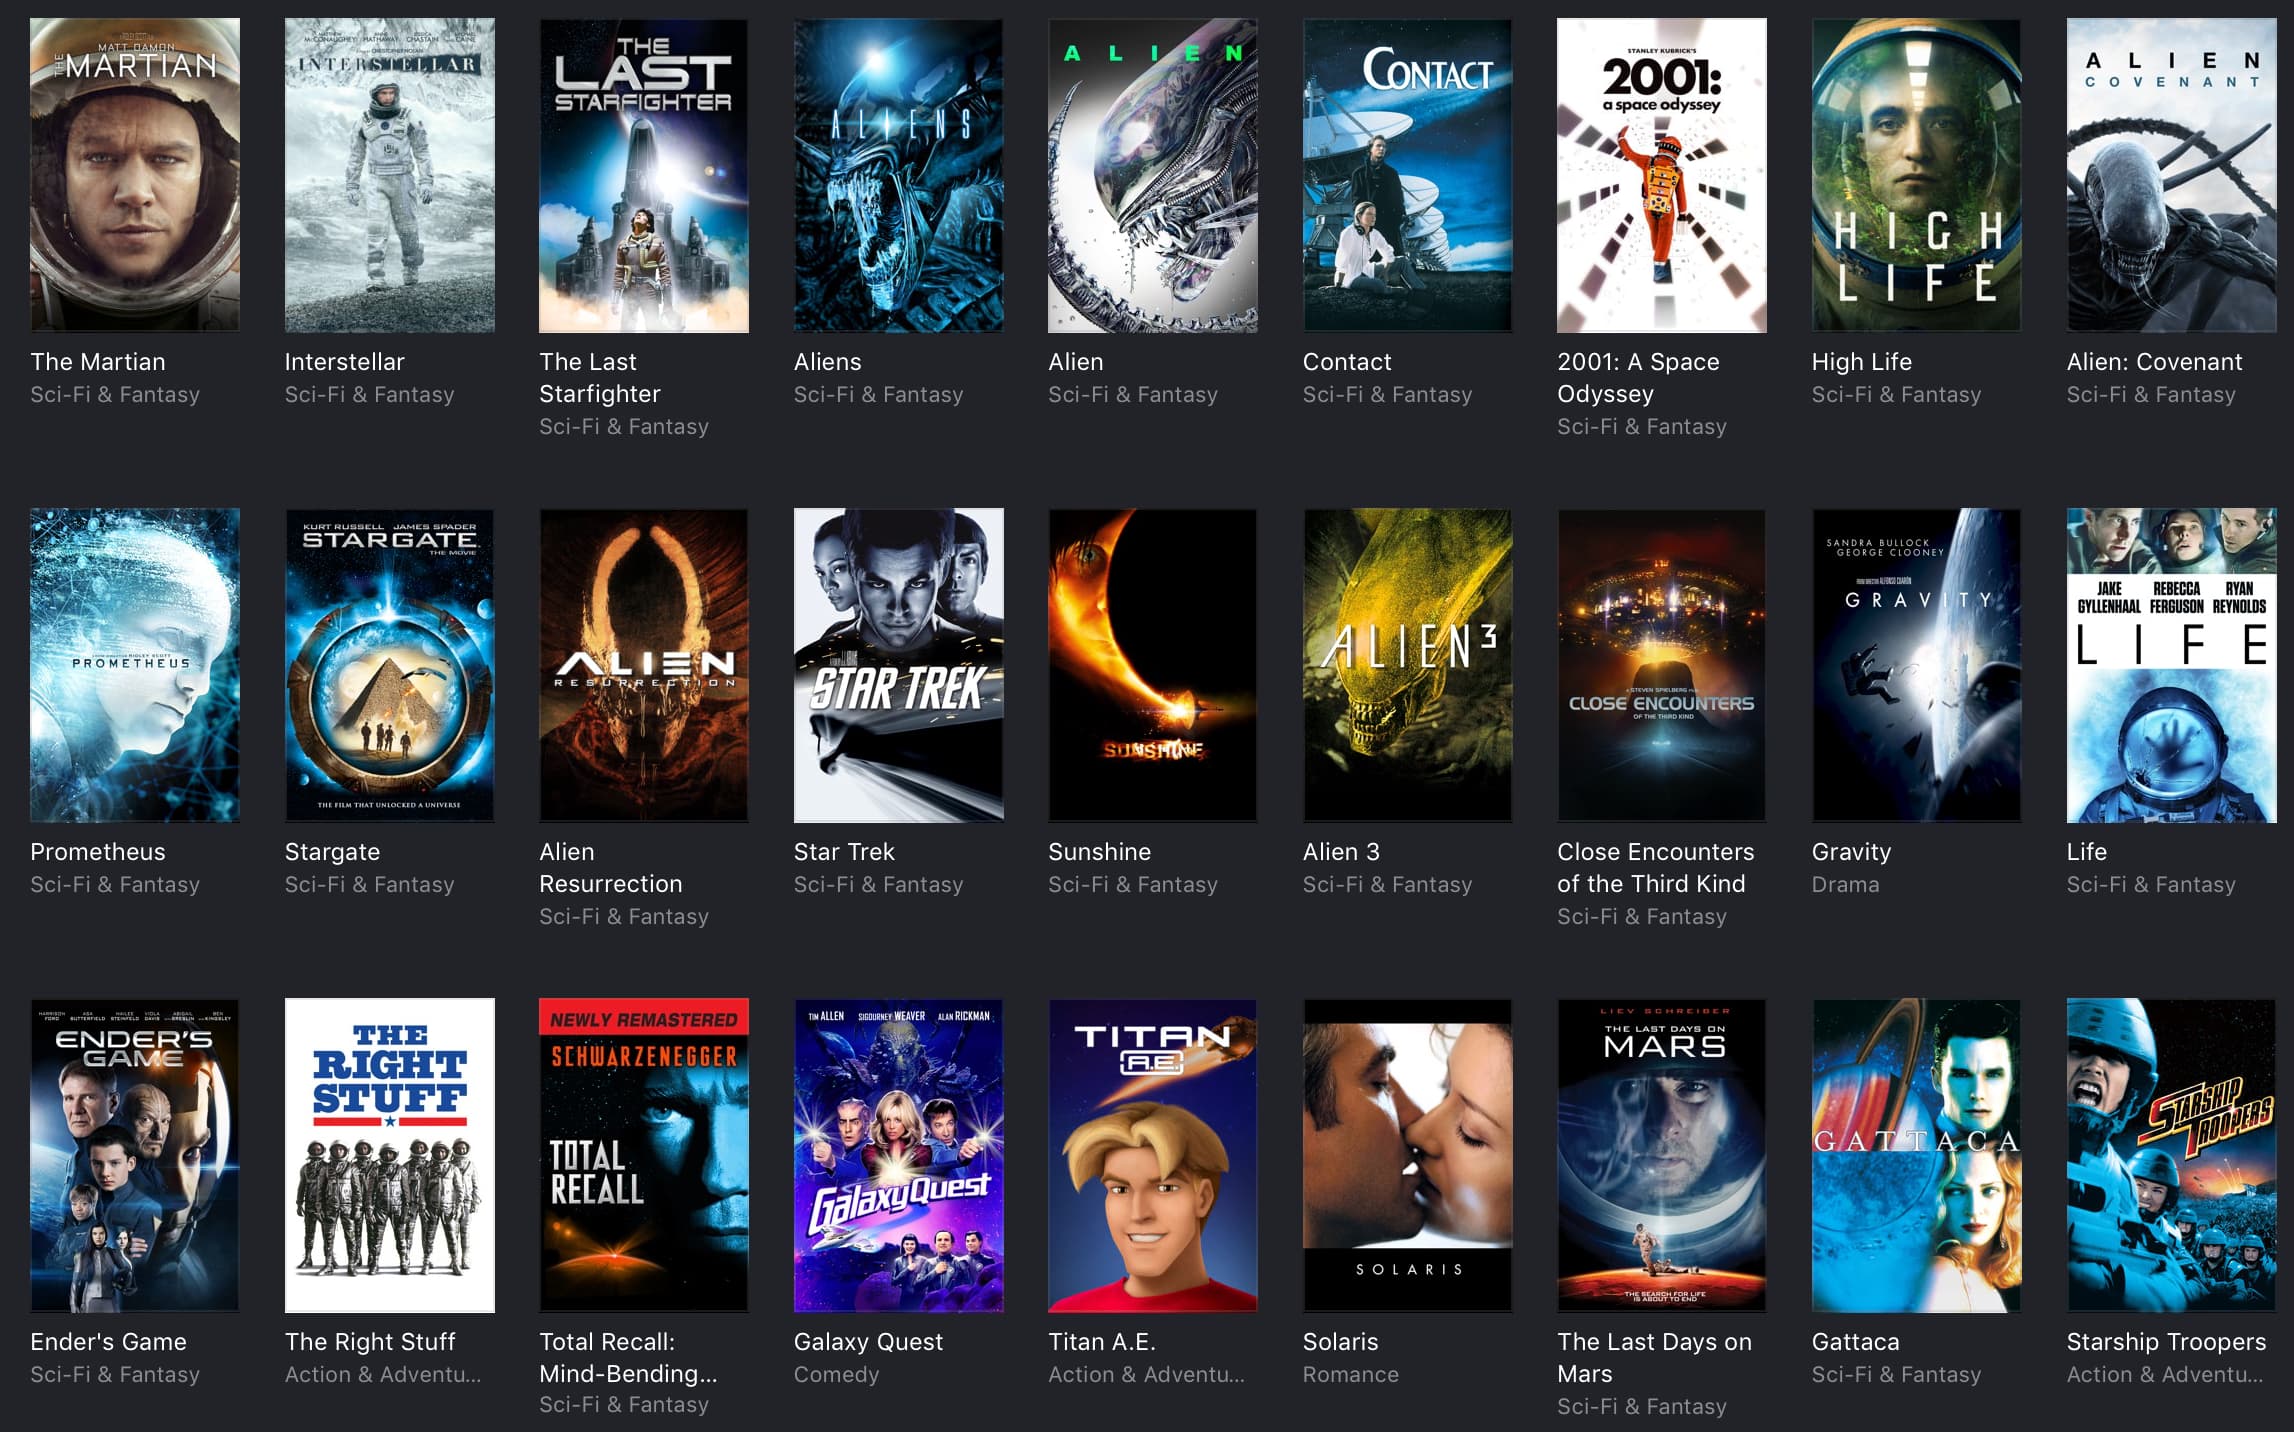This screenshot has width=2294, height=1432.
Task: Click the Star Trek movie poster
Action: (899, 665)
